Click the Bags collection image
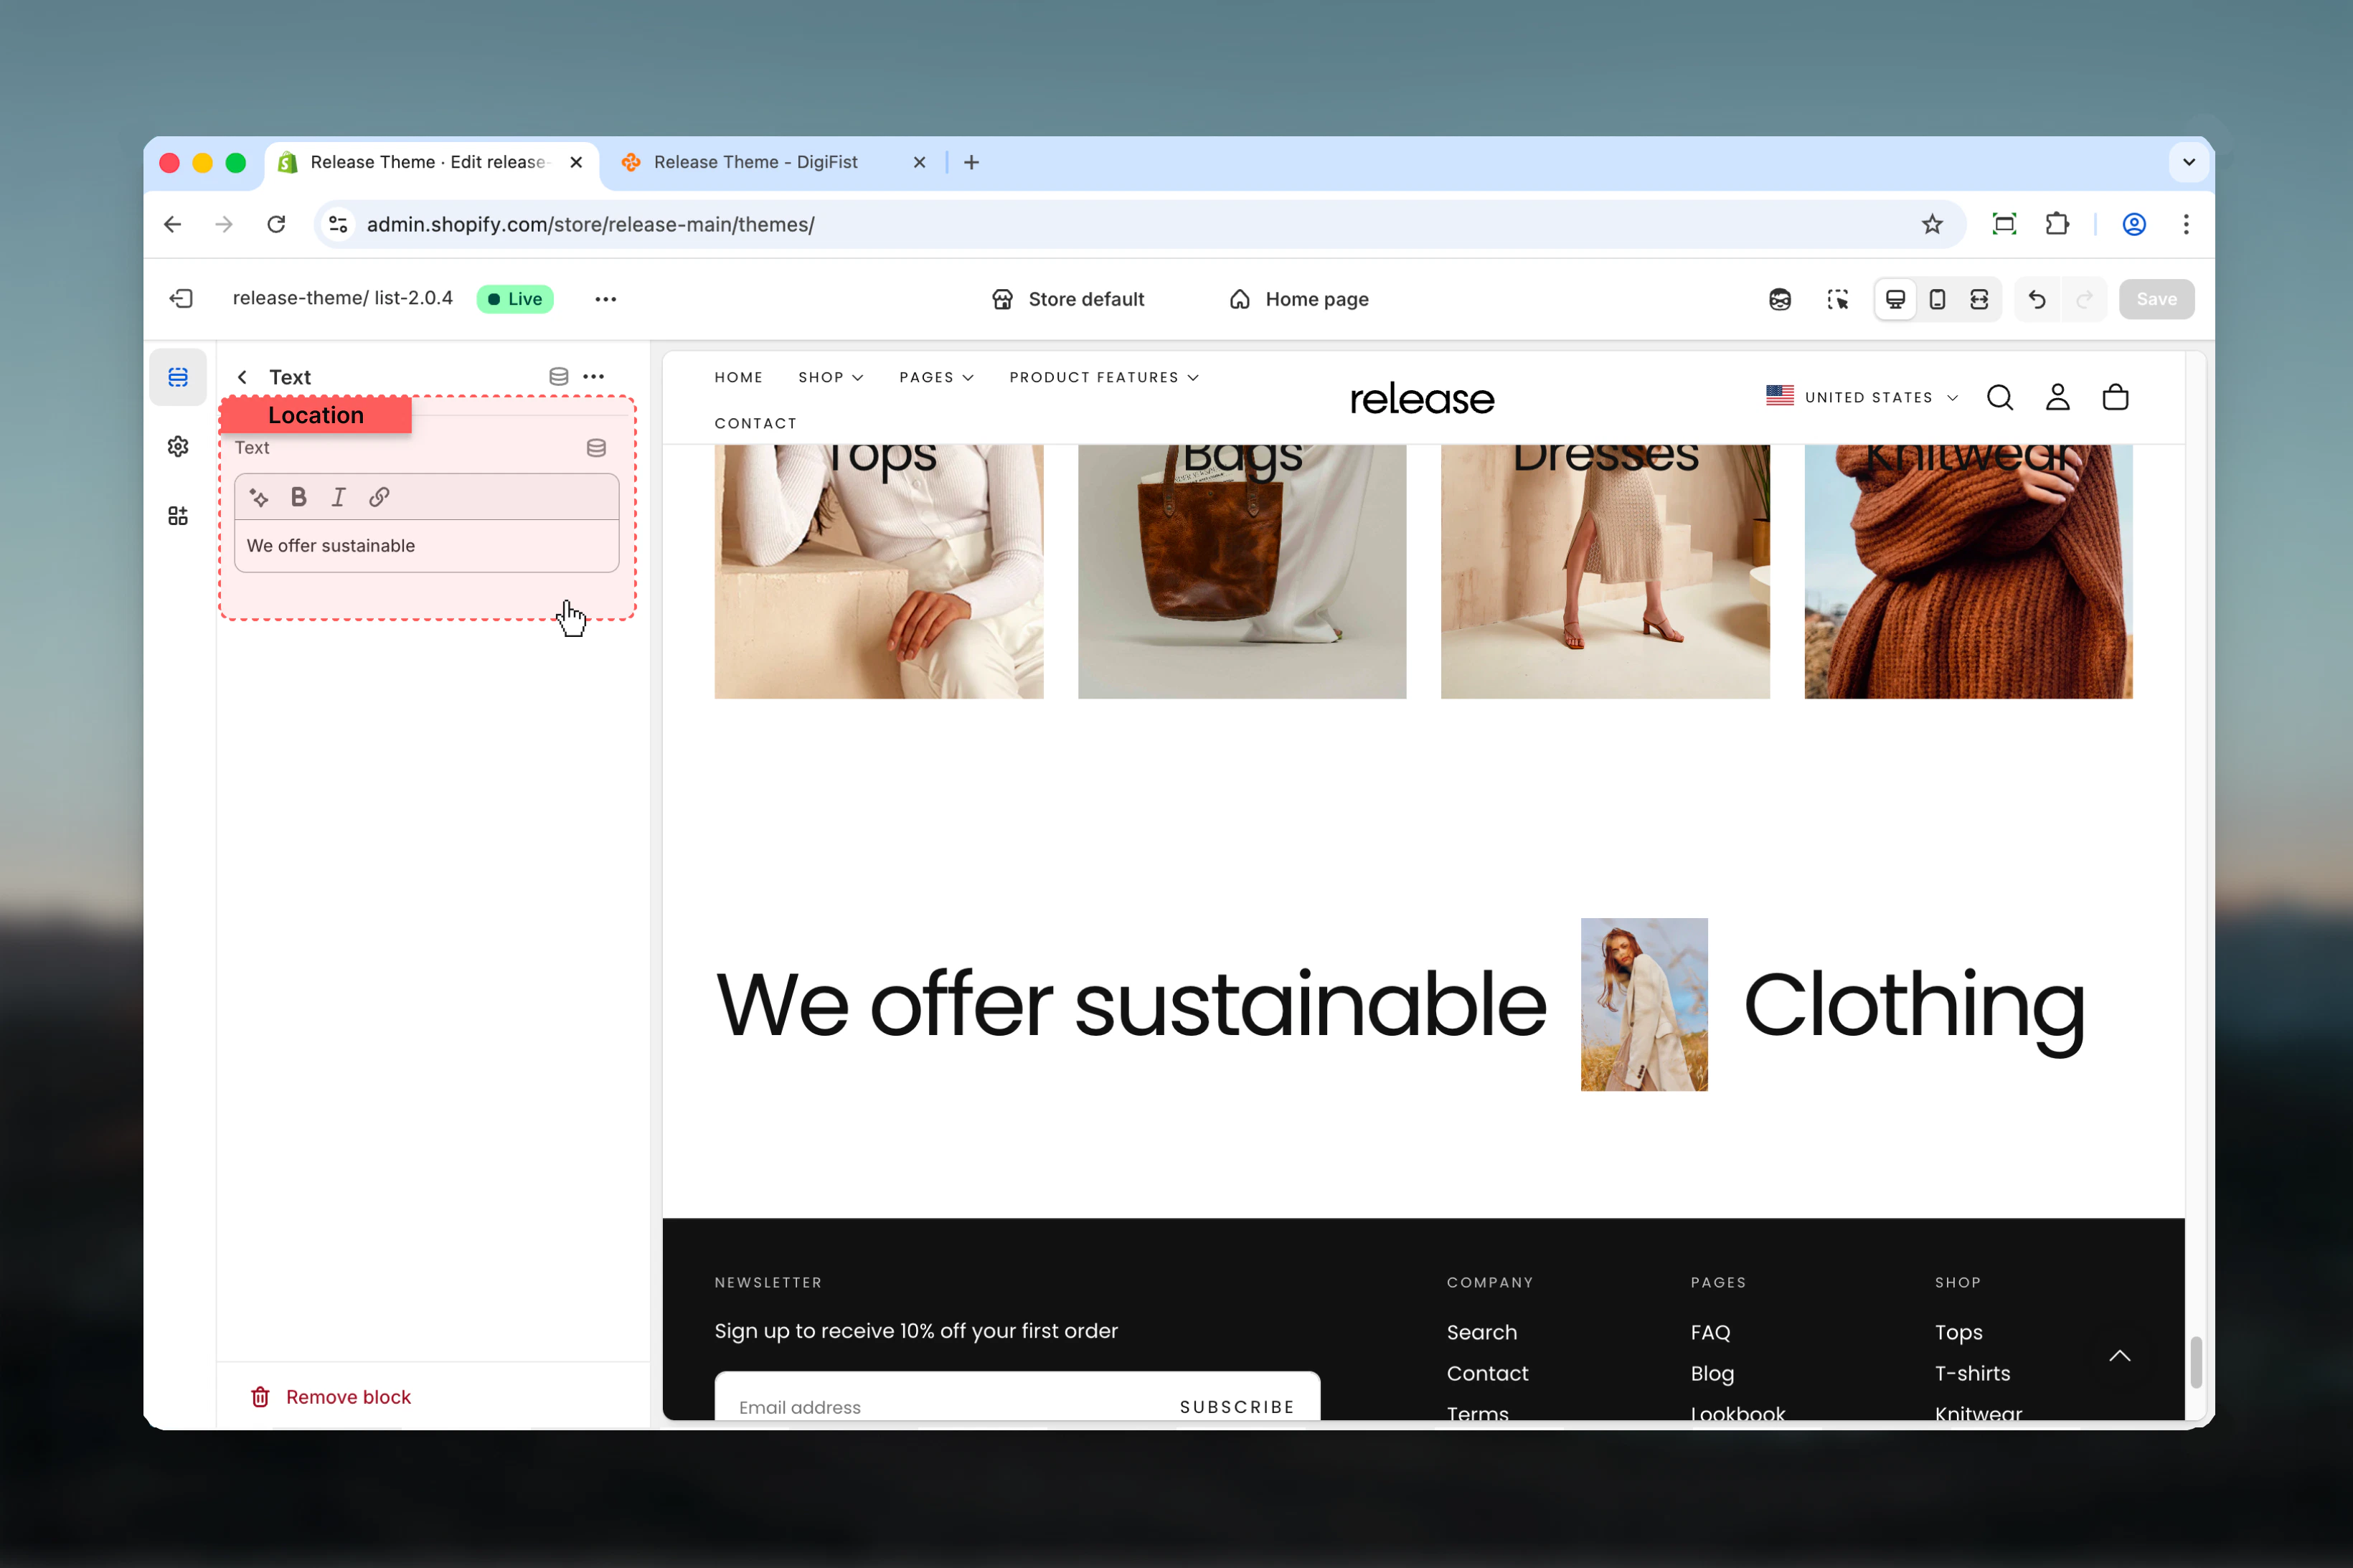This screenshot has height=1568, width=2353. coord(1241,571)
